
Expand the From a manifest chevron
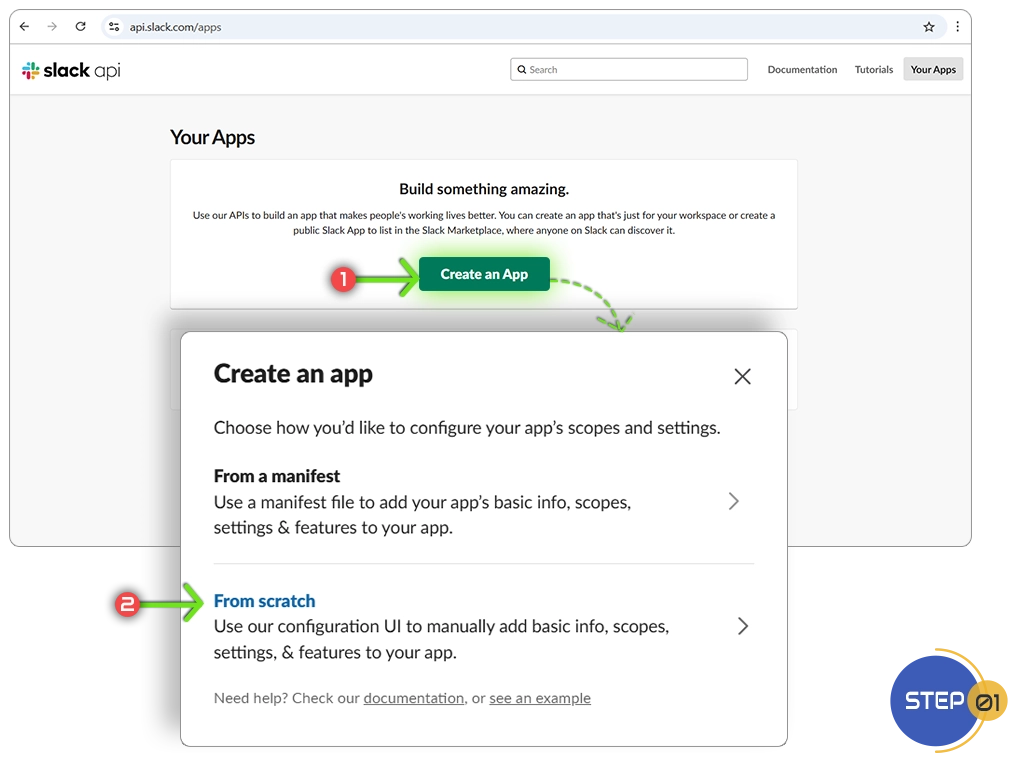coord(734,501)
